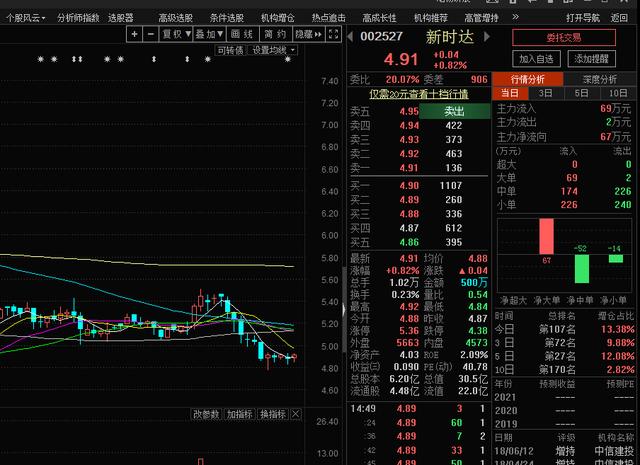The width and height of the screenshot is (640, 465).
Task: Click green 净小单 bar -14
Action: [616, 258]
